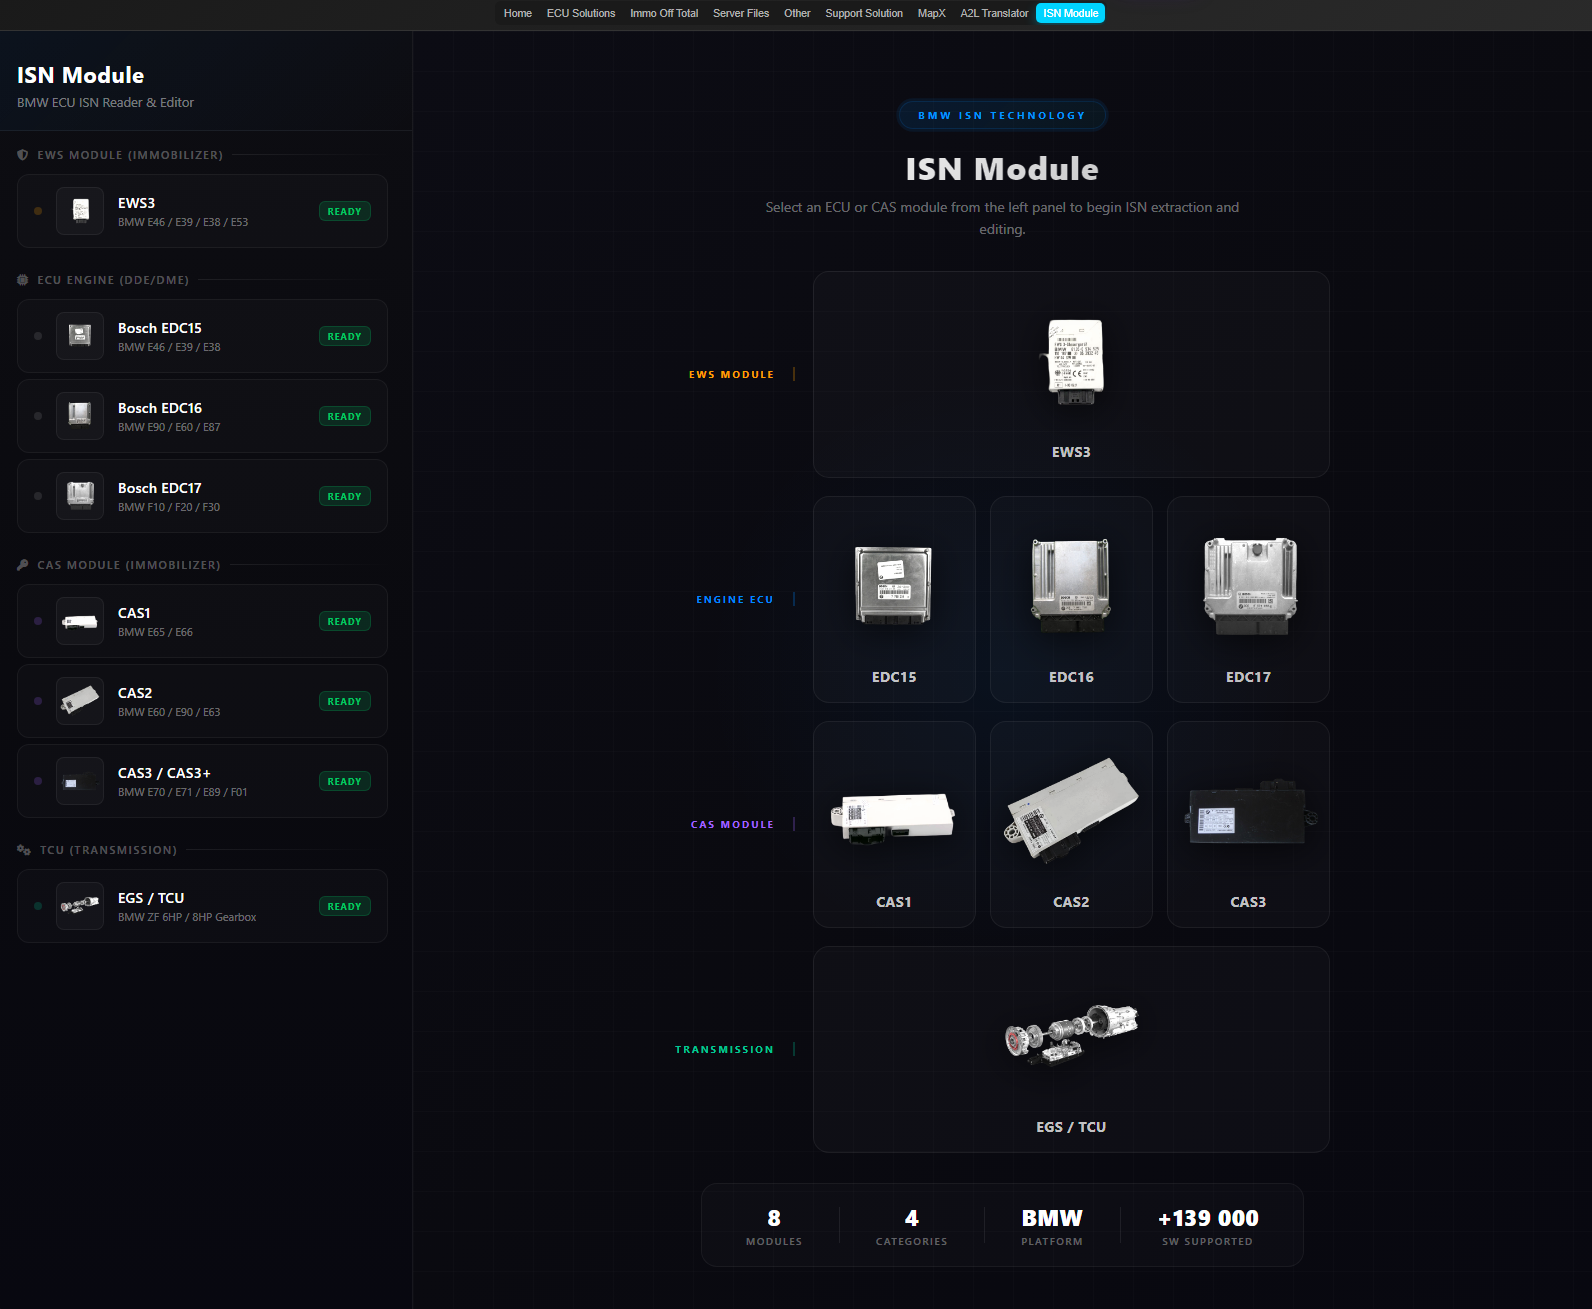Open the ECU Solutions menu

tap(581, 13)
